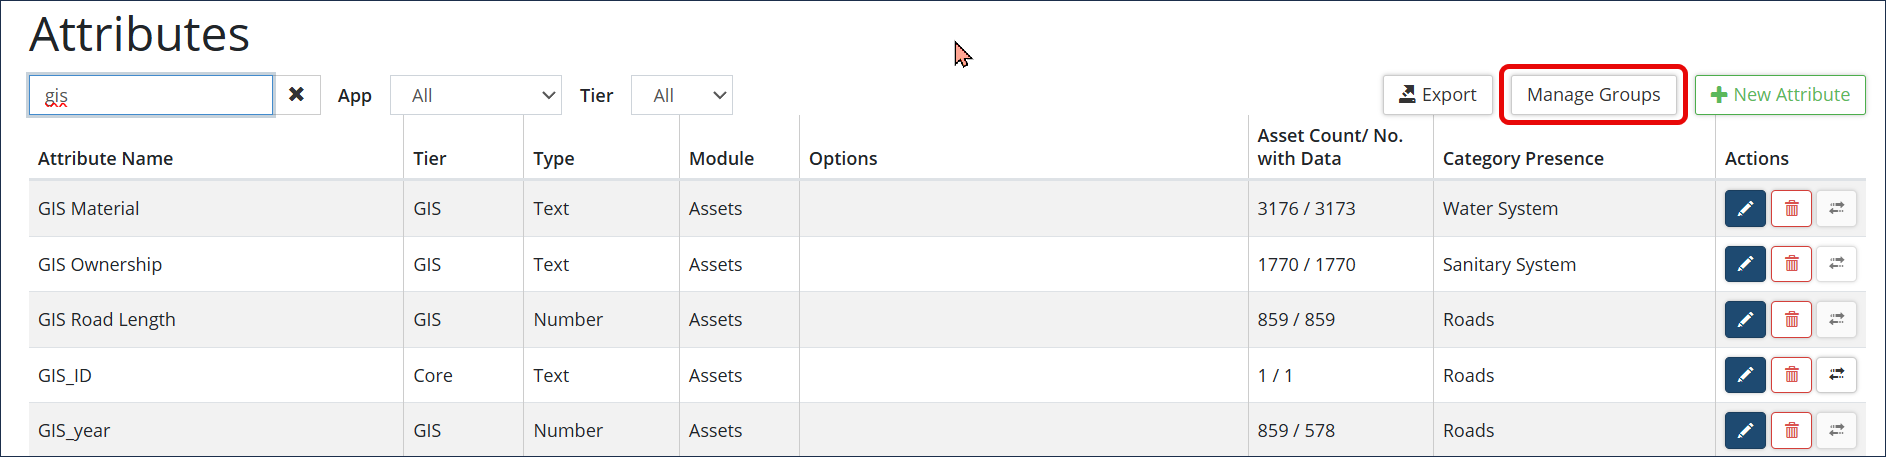The image size is (1886, 457).
Task: Click transfer icon for GIS Material row
Action: (1836, 209)
